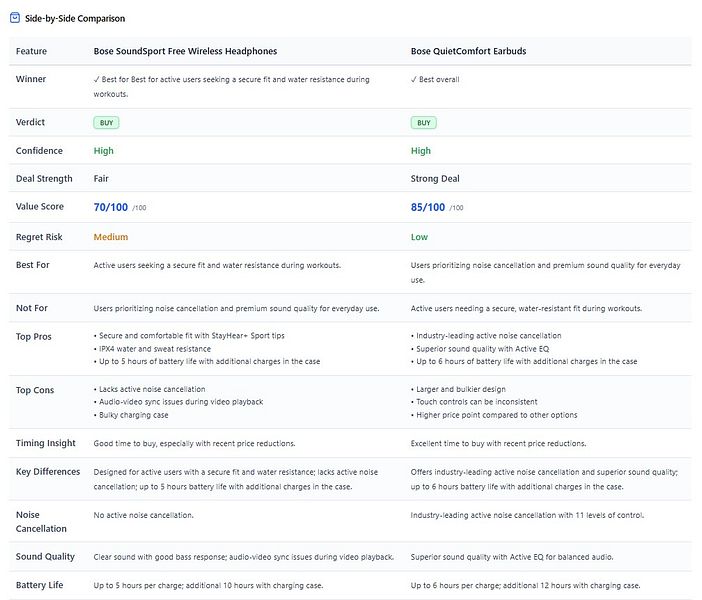Click the checkmark in the SoundSport Winner cell
The height and width of the screenshot is (600, 702).
pos(97,79)
